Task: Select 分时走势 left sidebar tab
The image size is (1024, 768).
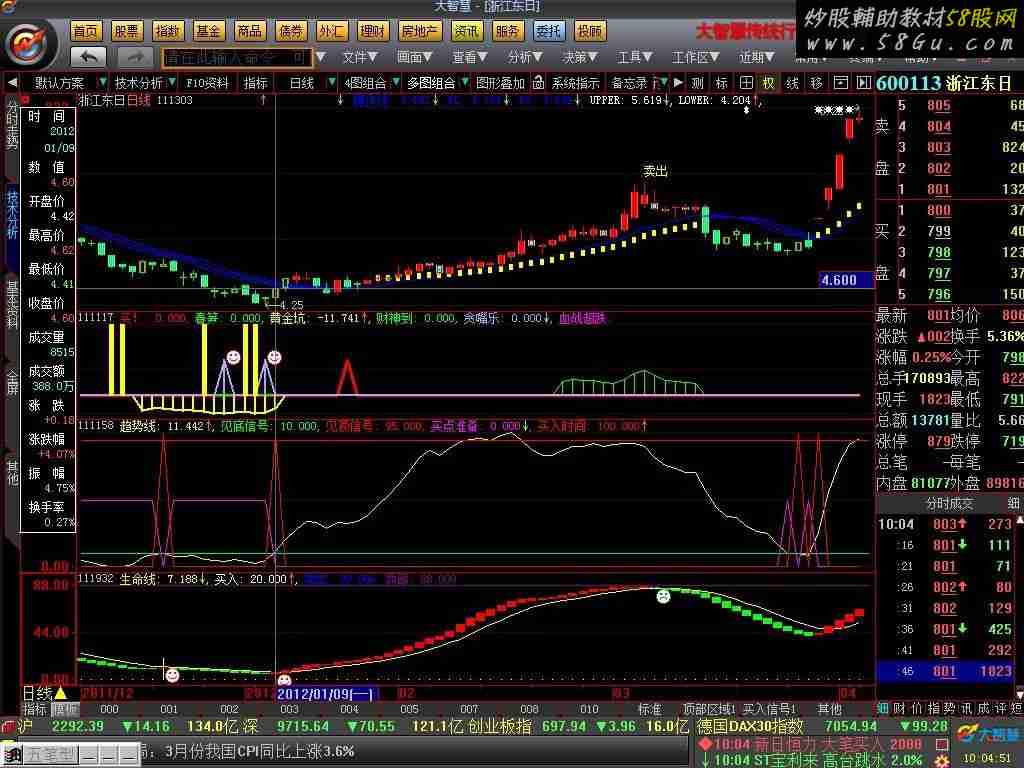Action: click(x=12, y=124)
